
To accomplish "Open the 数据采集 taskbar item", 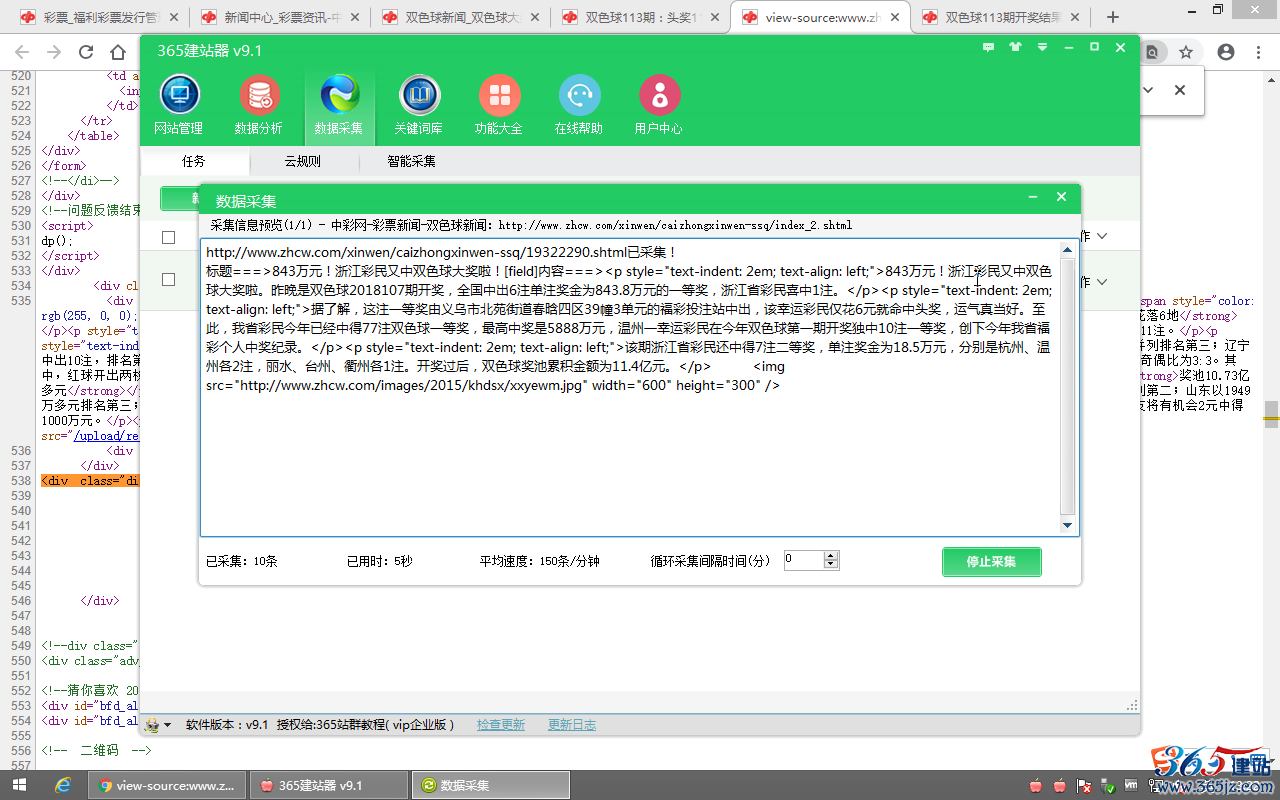I will [492, 785].
